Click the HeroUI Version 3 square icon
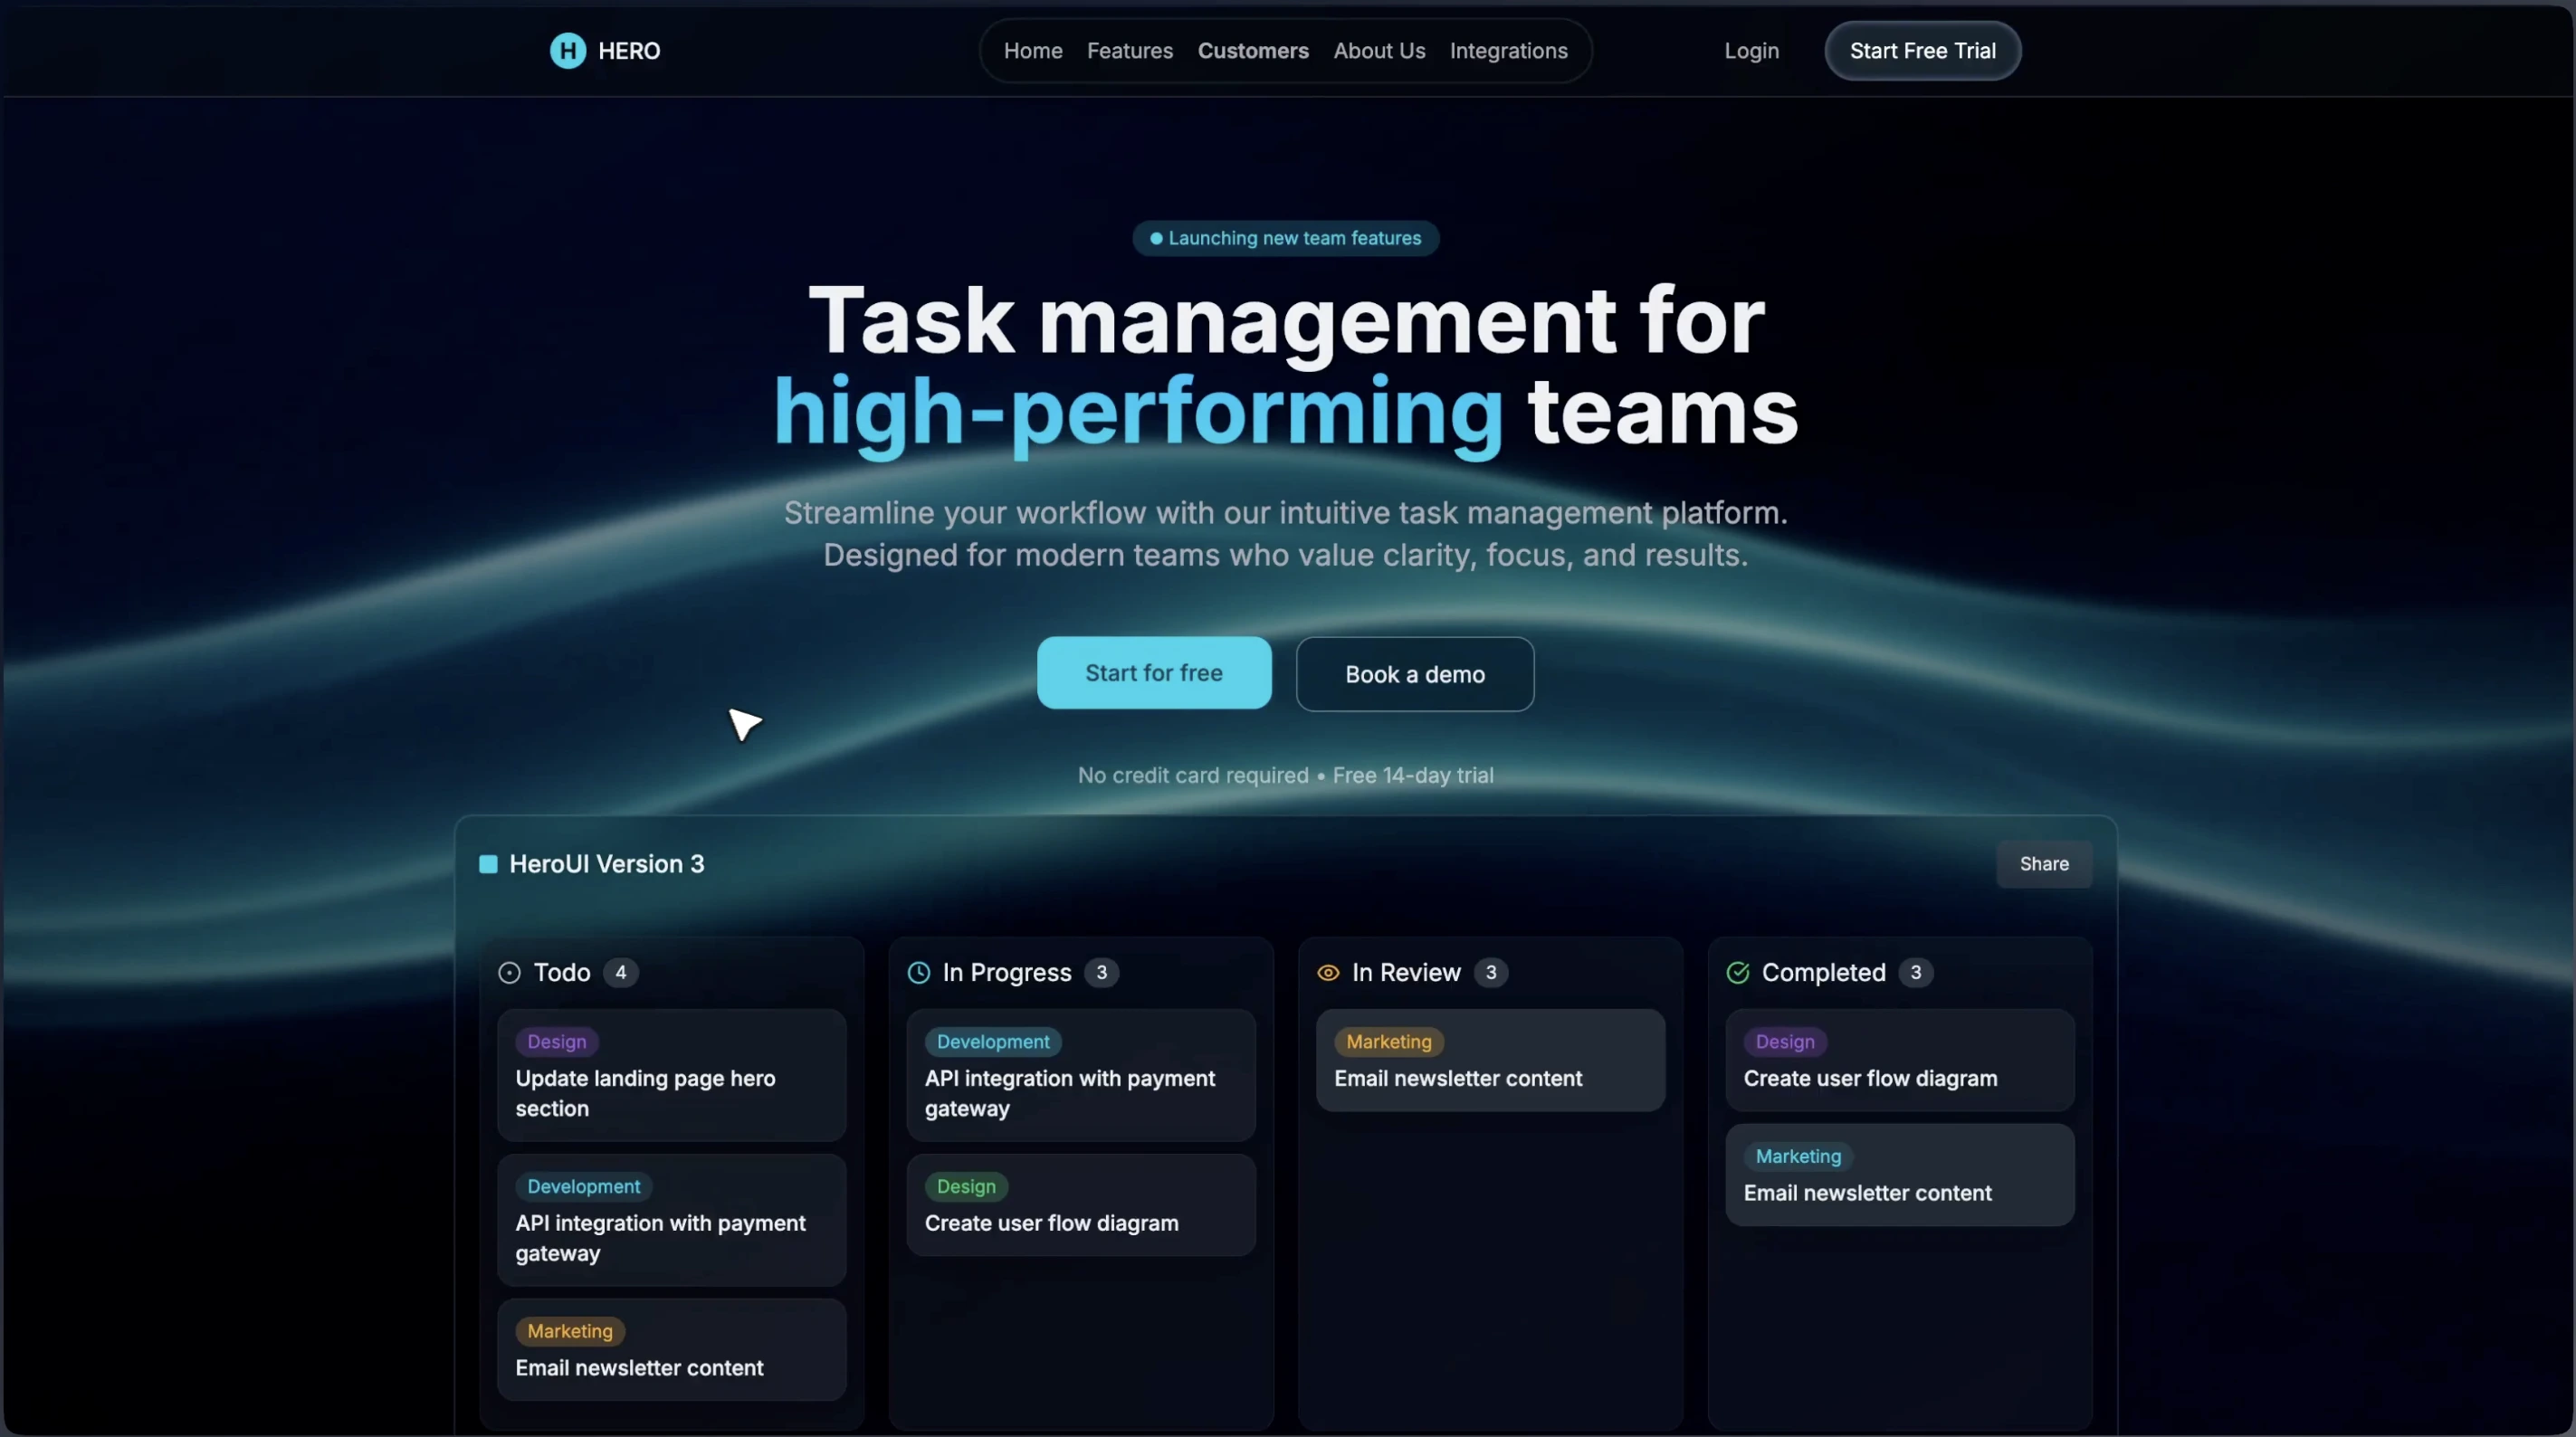 pos(488,864)
